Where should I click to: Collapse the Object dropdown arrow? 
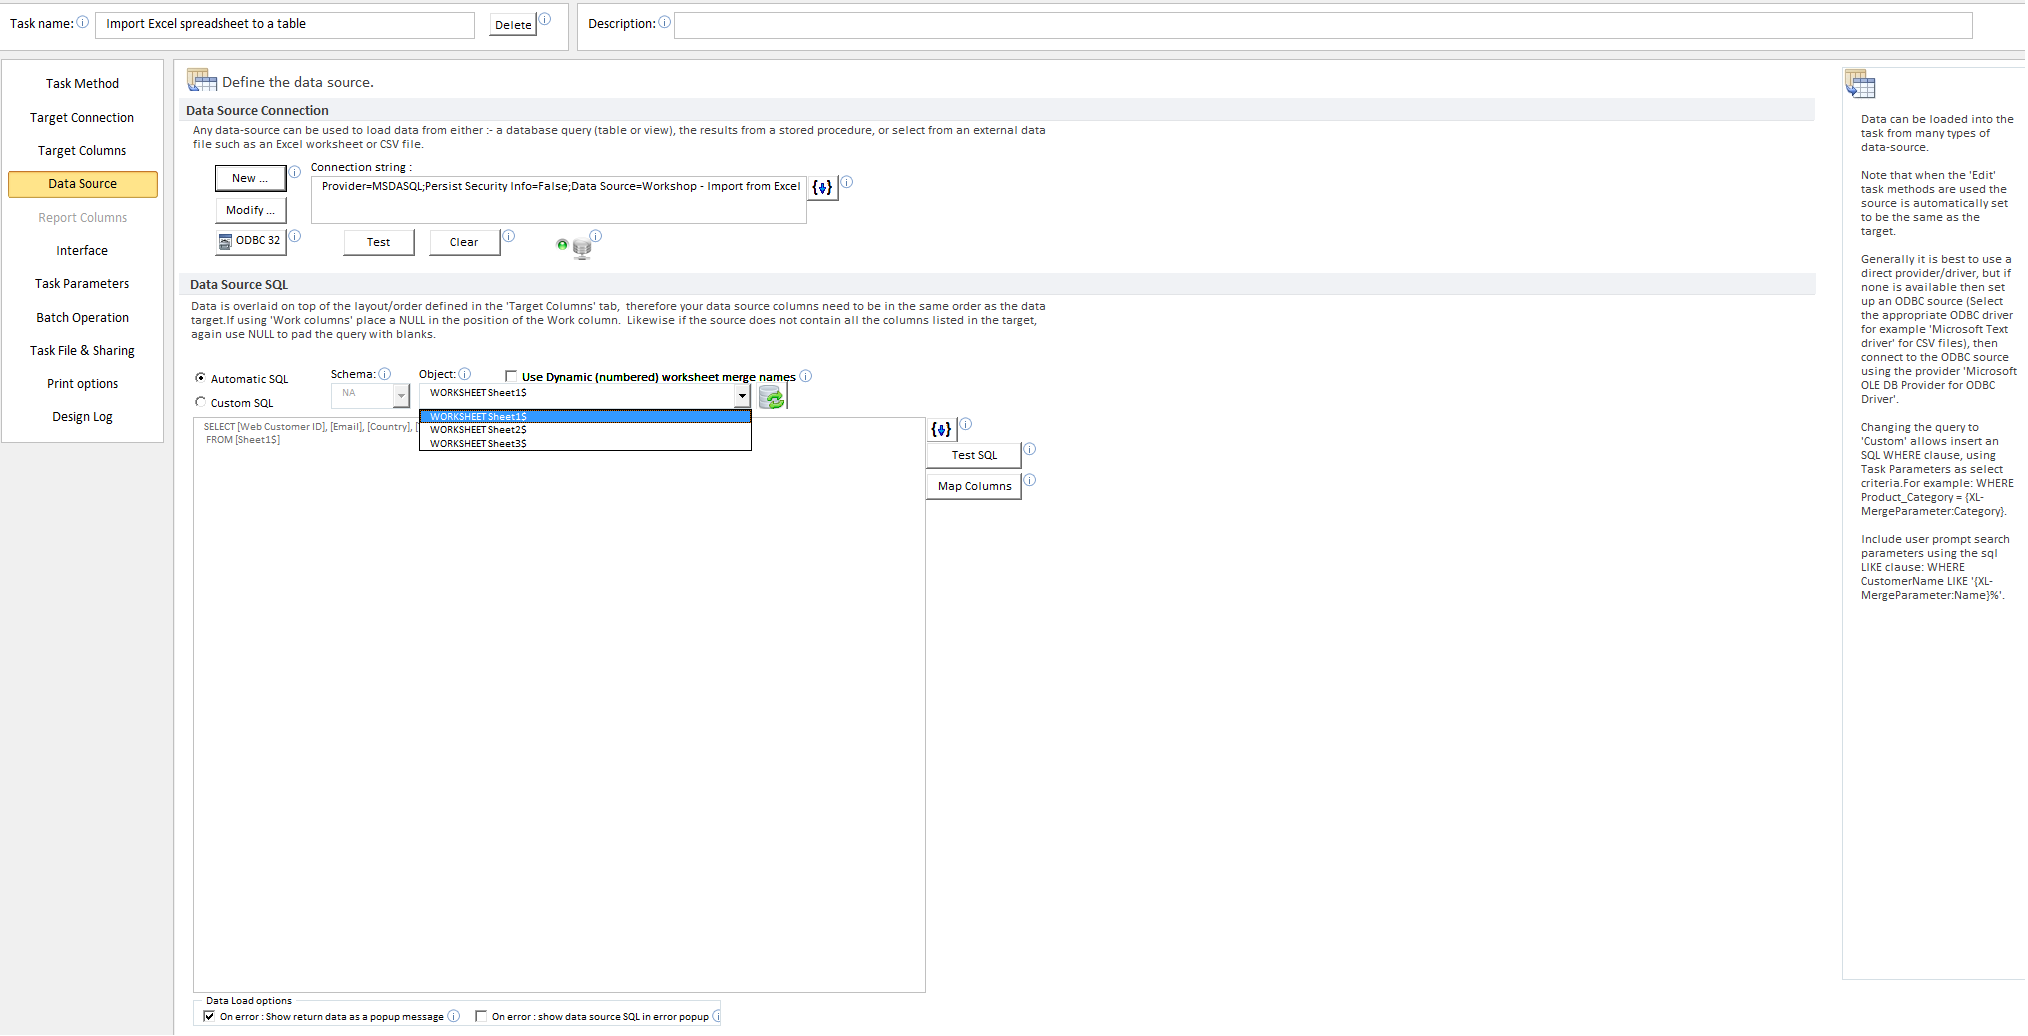[x=742, y=395]
